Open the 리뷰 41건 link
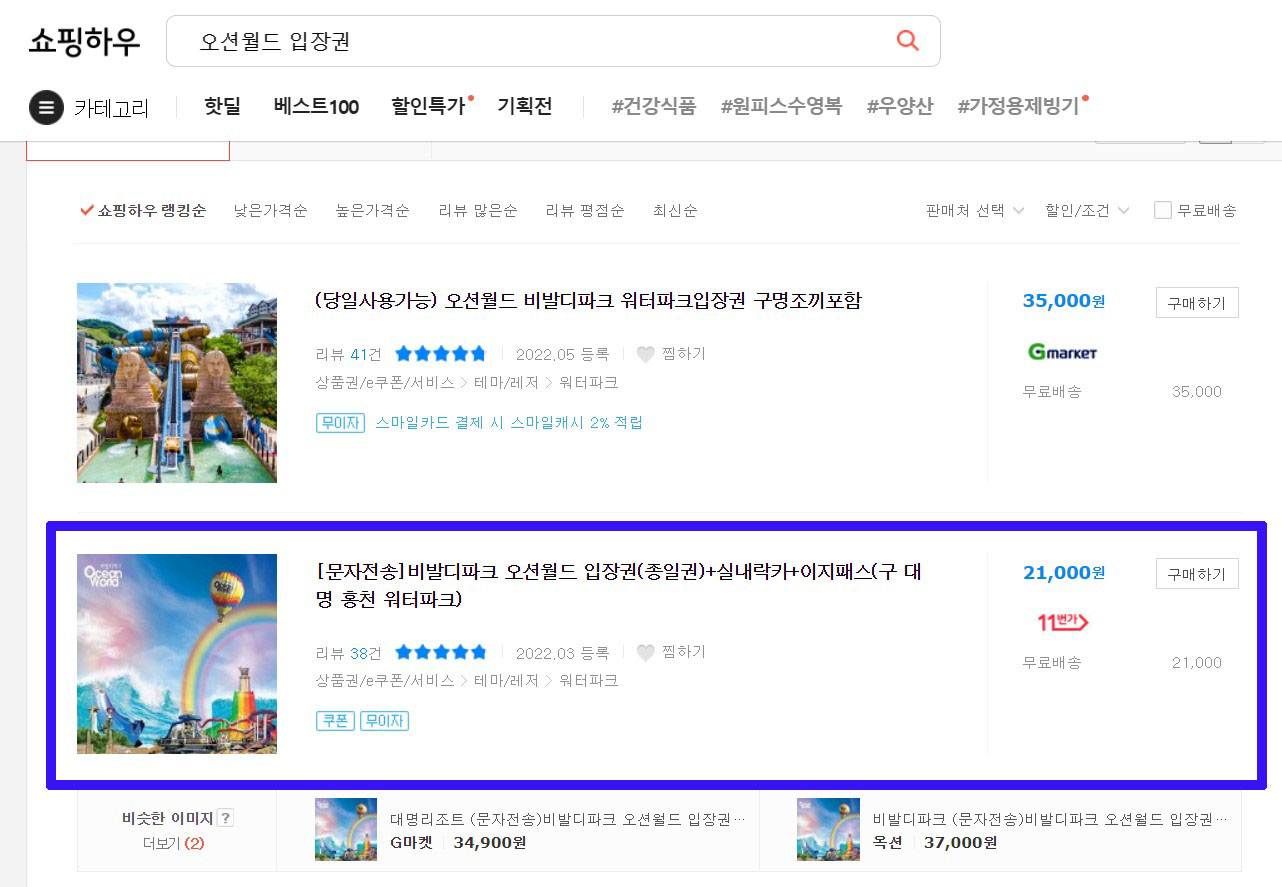 tap(348, 354)
